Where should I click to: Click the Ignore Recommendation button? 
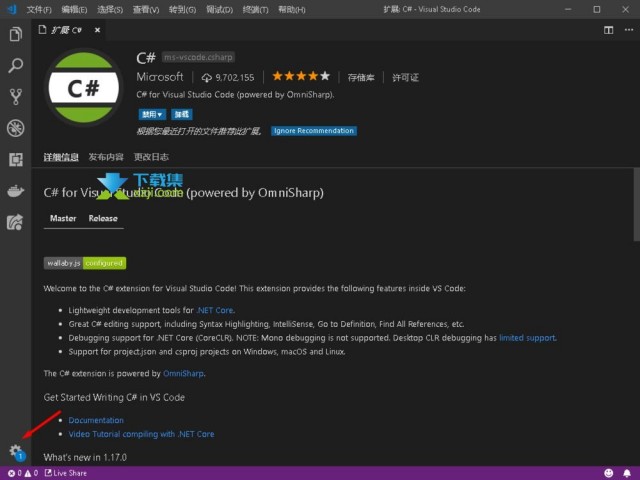[313, 131]
